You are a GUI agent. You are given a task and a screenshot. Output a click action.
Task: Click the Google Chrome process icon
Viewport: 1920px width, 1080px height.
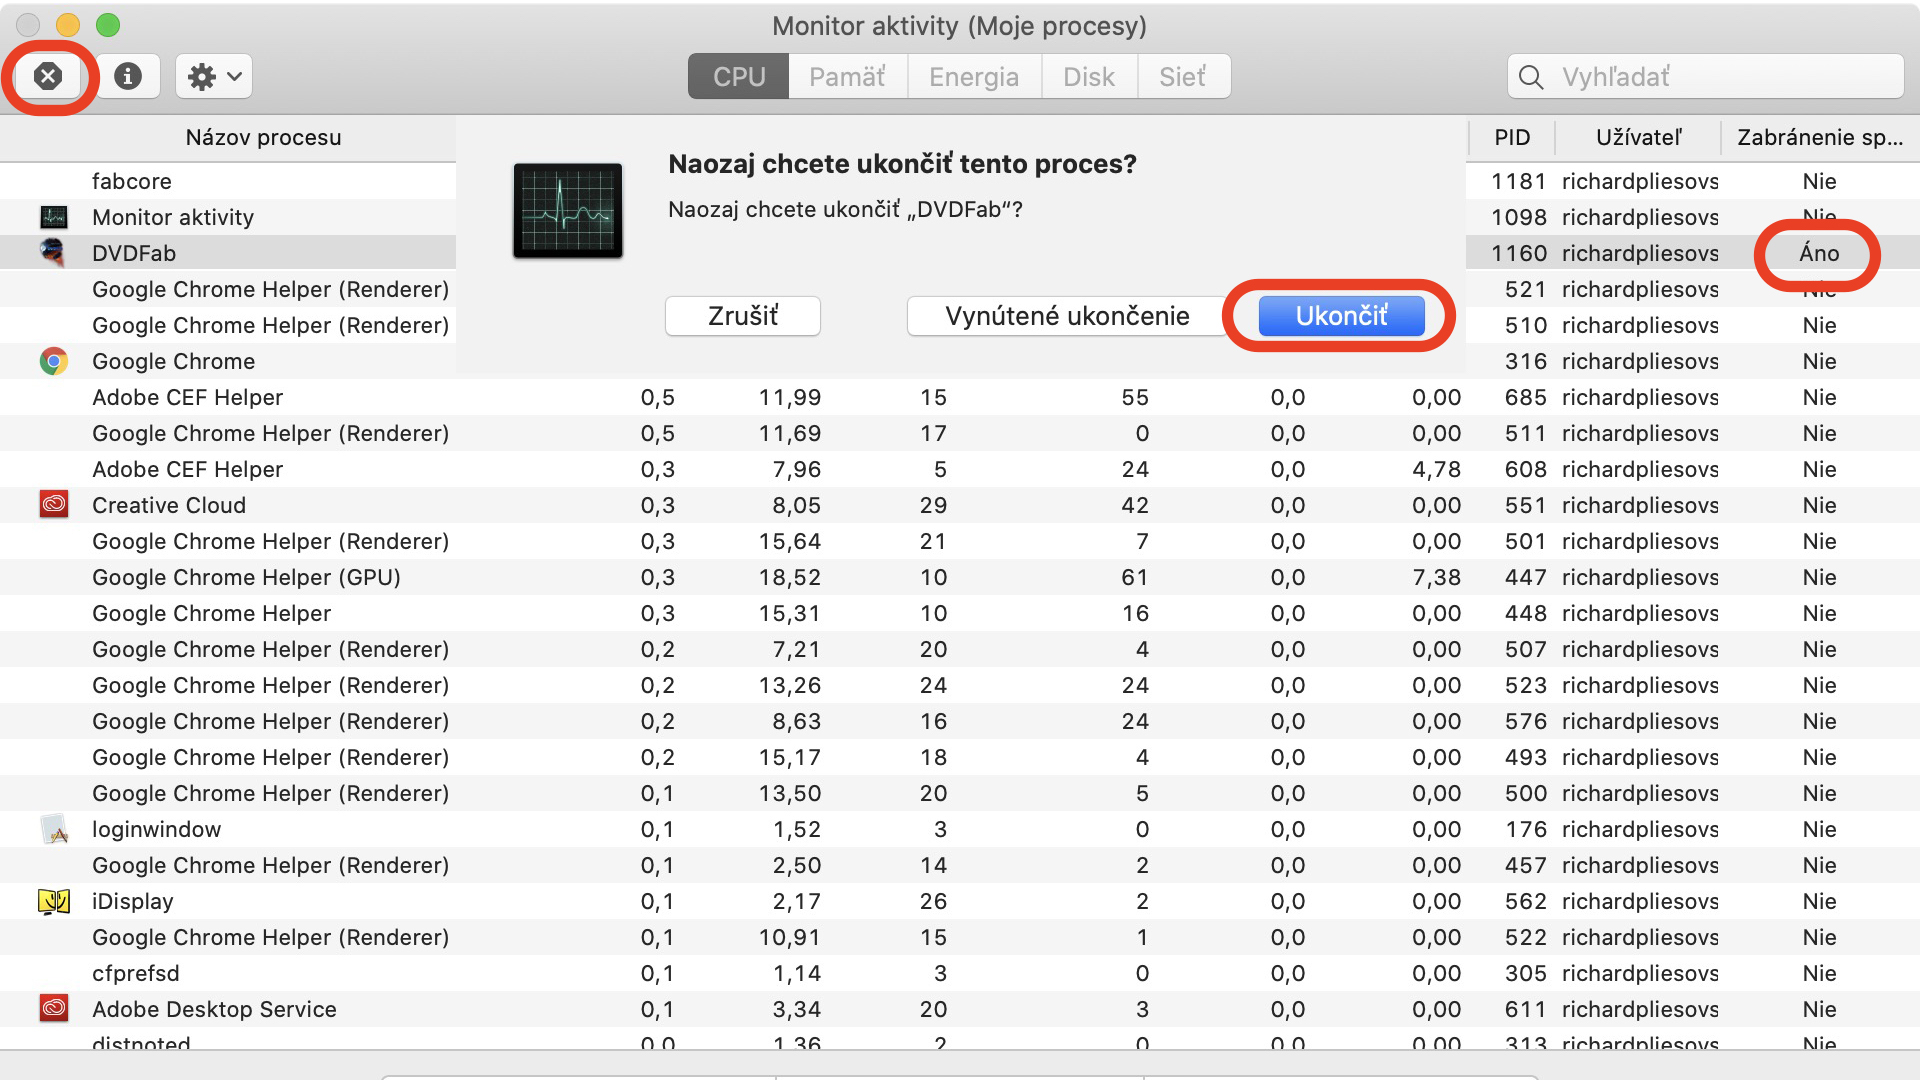click(x=53, y=361)
